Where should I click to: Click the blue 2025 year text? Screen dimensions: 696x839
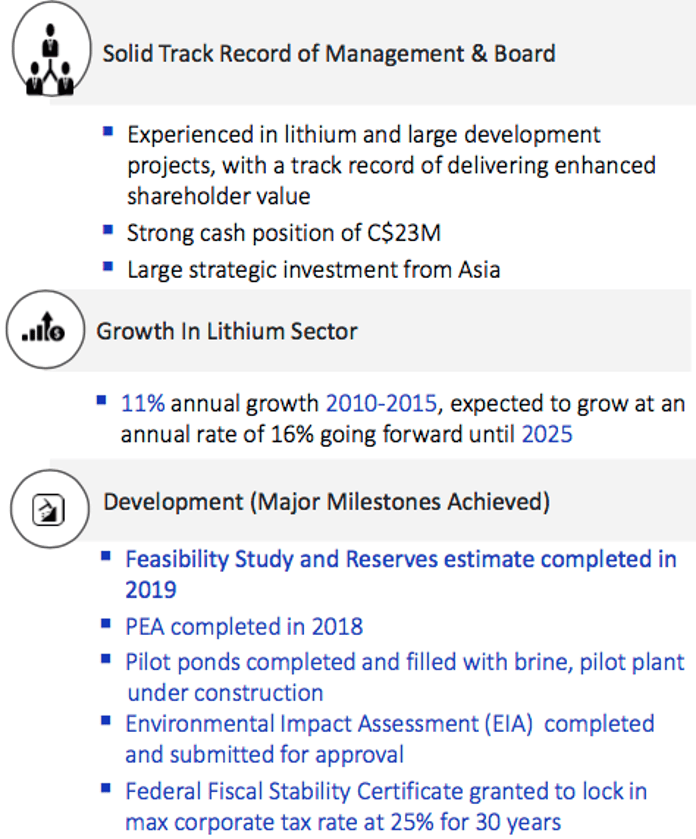point(547,434)
